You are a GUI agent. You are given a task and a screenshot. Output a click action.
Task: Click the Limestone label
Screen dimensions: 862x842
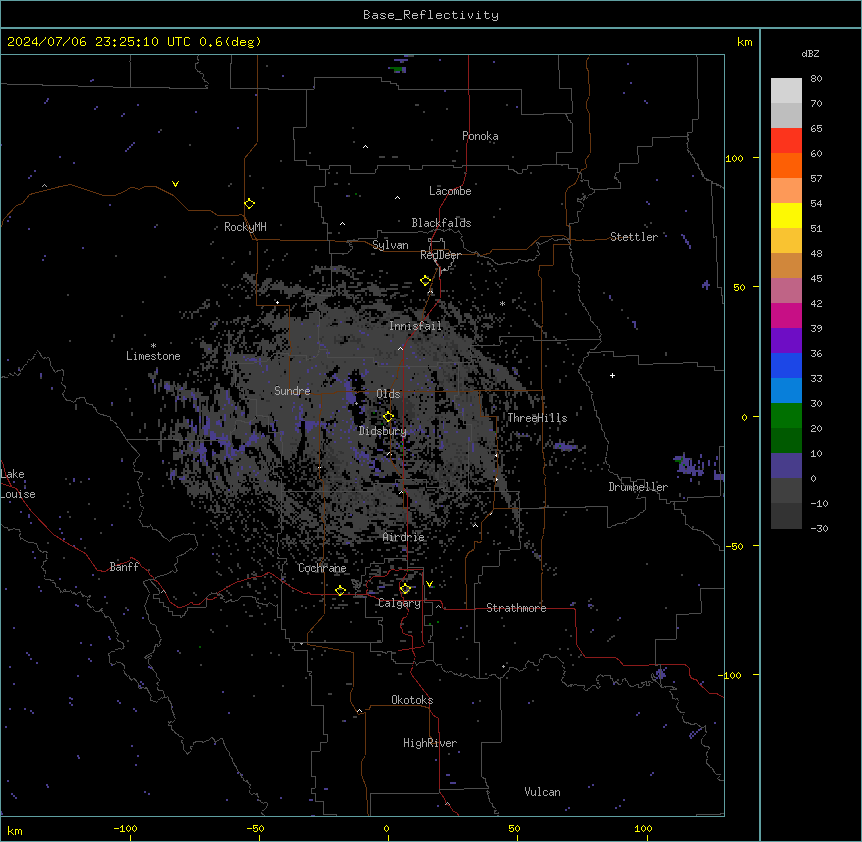(153, 356)
